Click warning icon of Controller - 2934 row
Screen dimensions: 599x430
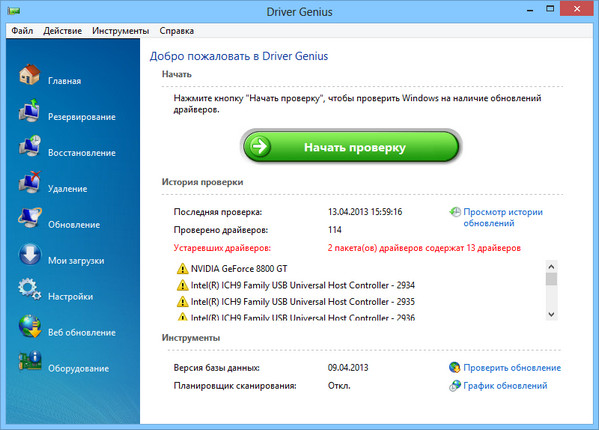[183, 285]
